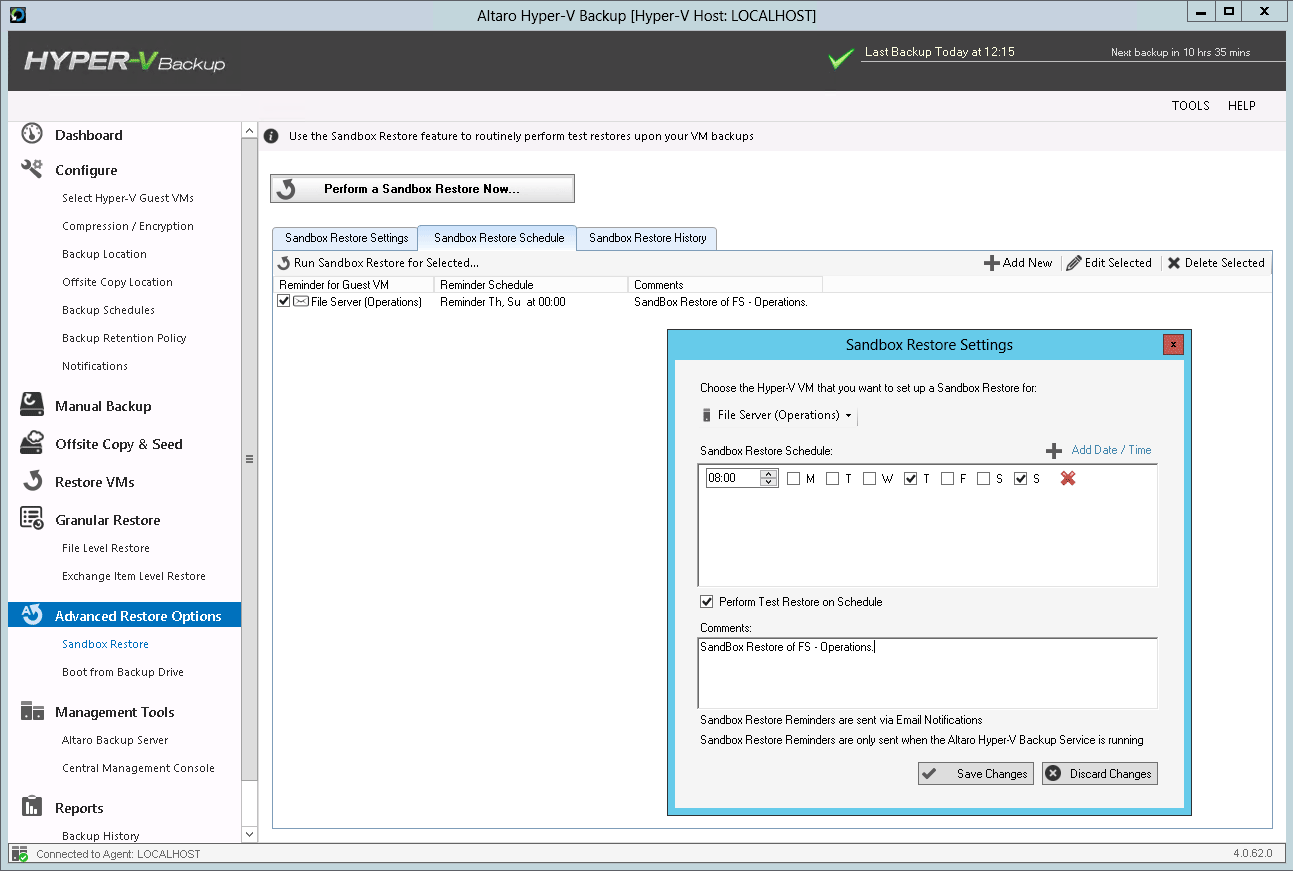
Task: Click the Dashboard gauge icon
Action: [x=32, y=134]
